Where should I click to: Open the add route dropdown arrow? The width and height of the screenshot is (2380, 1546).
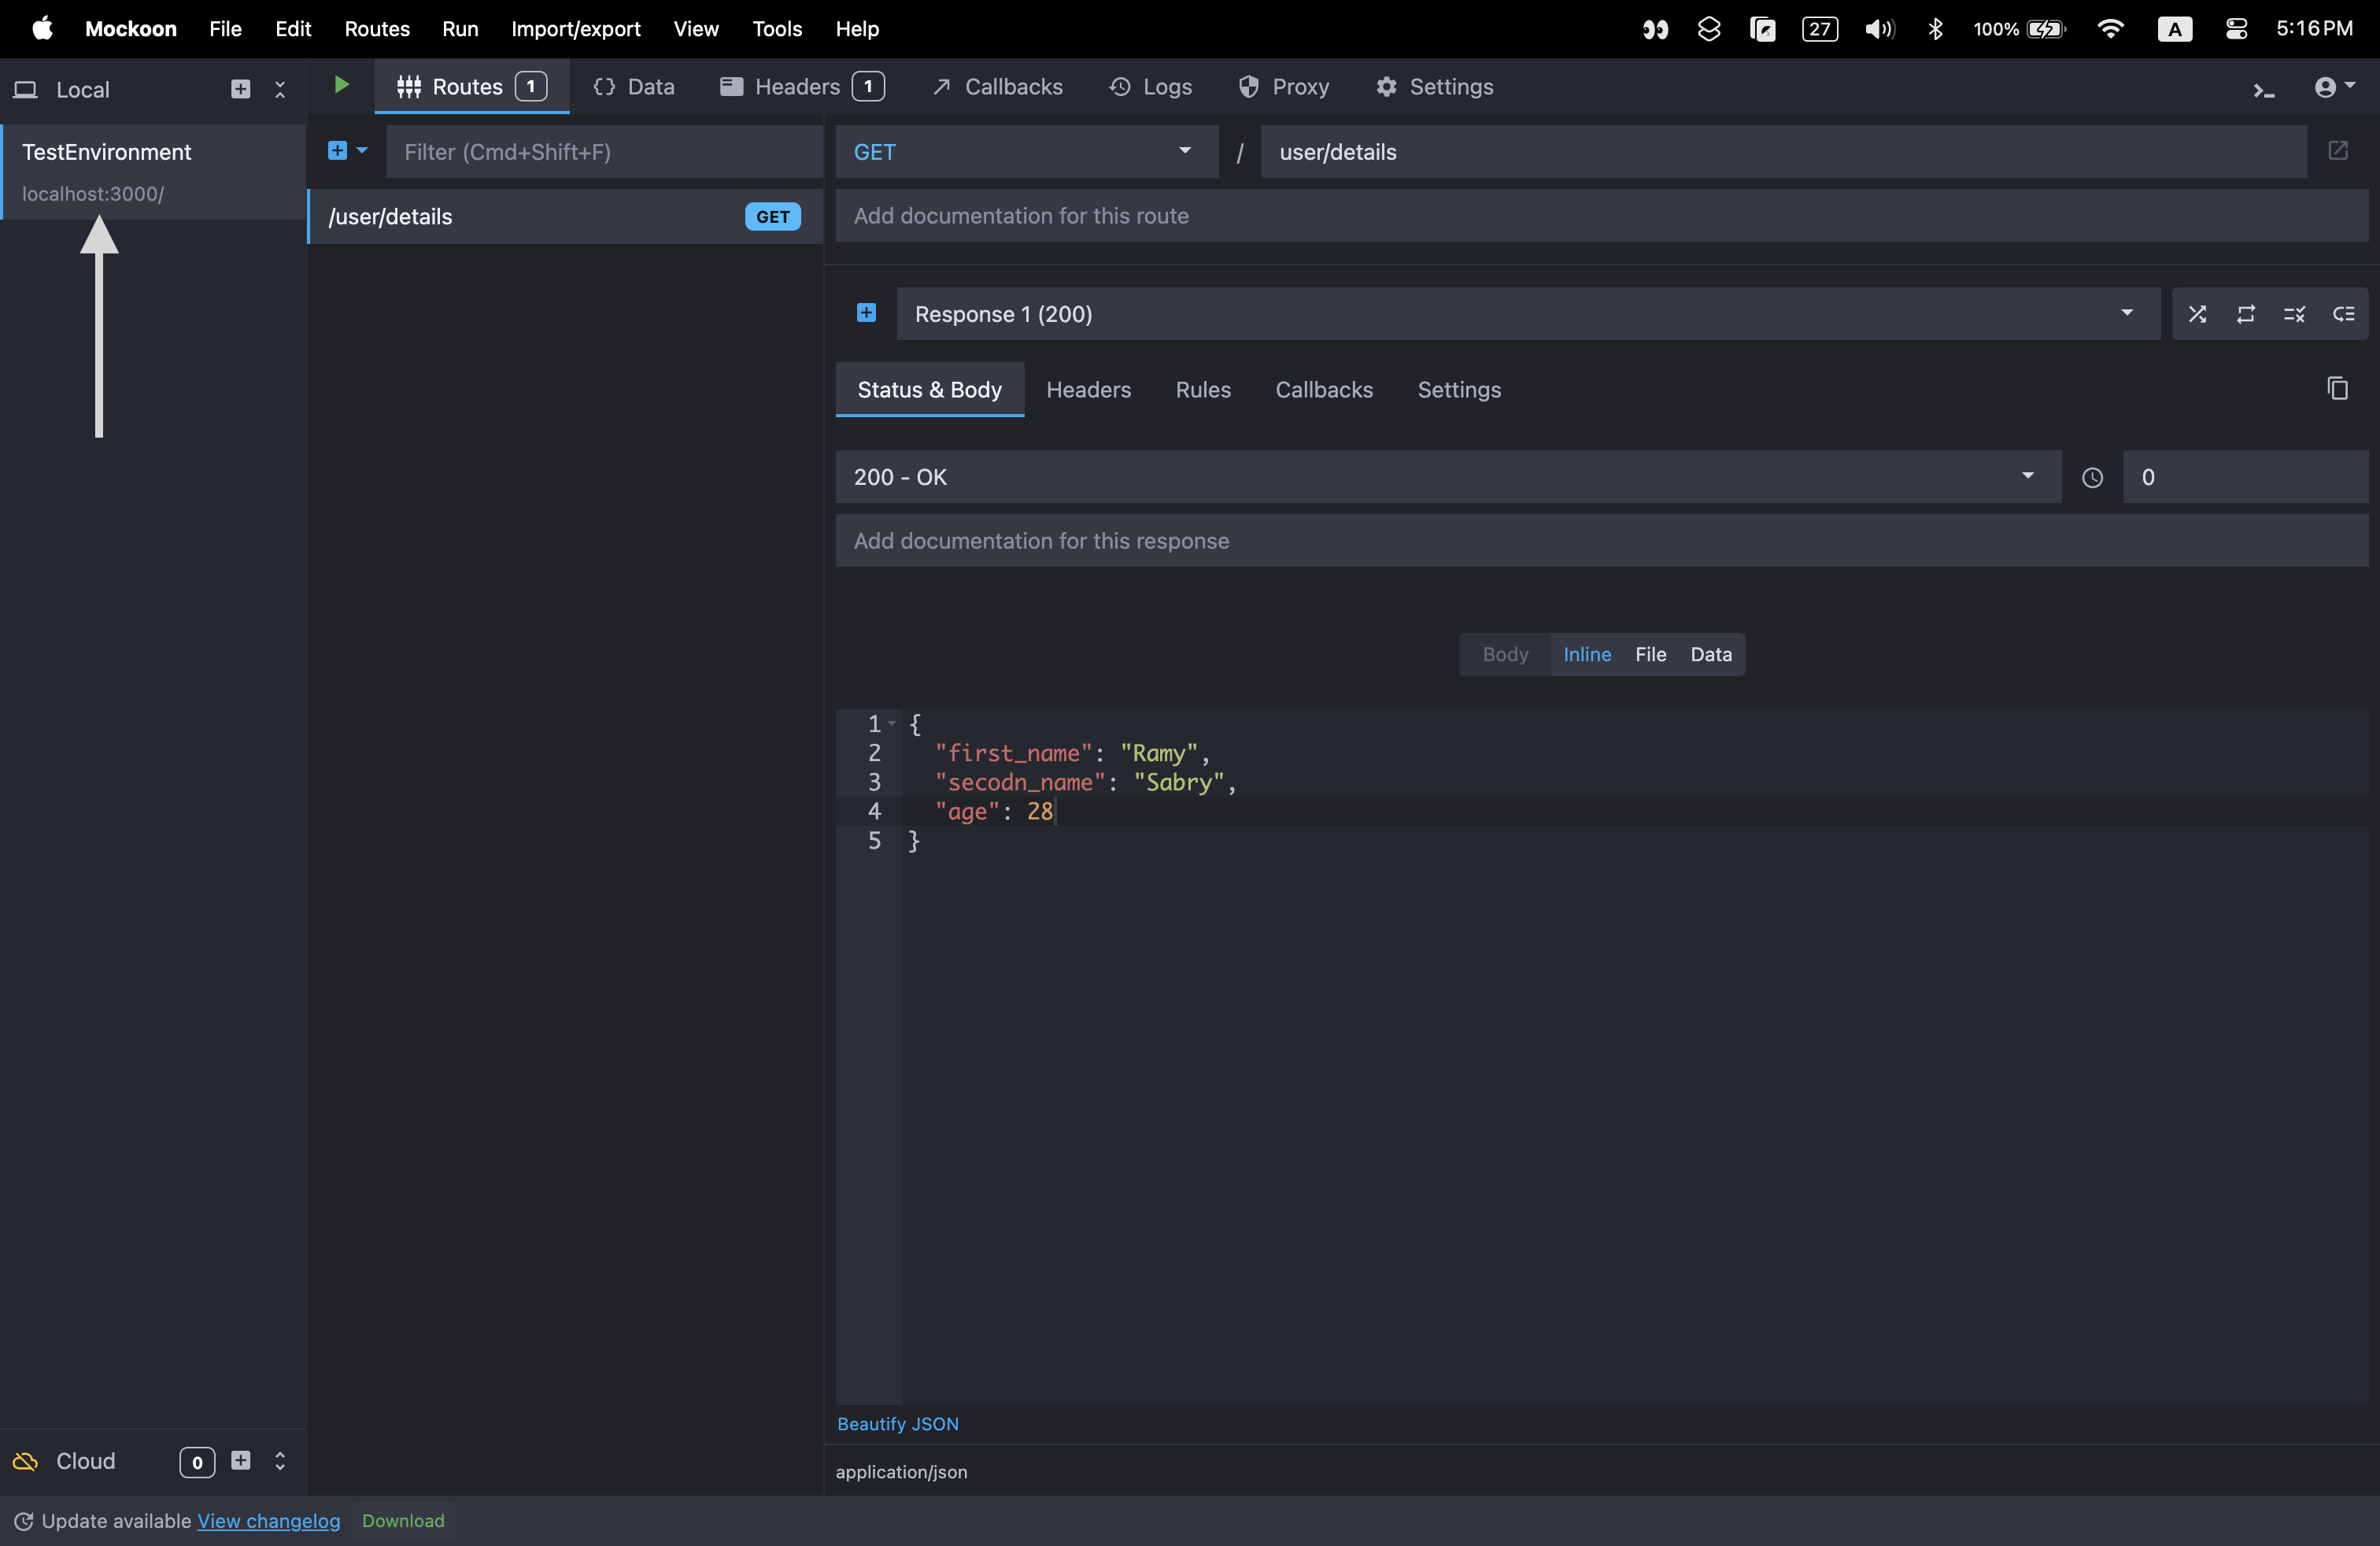pos(362,151)
